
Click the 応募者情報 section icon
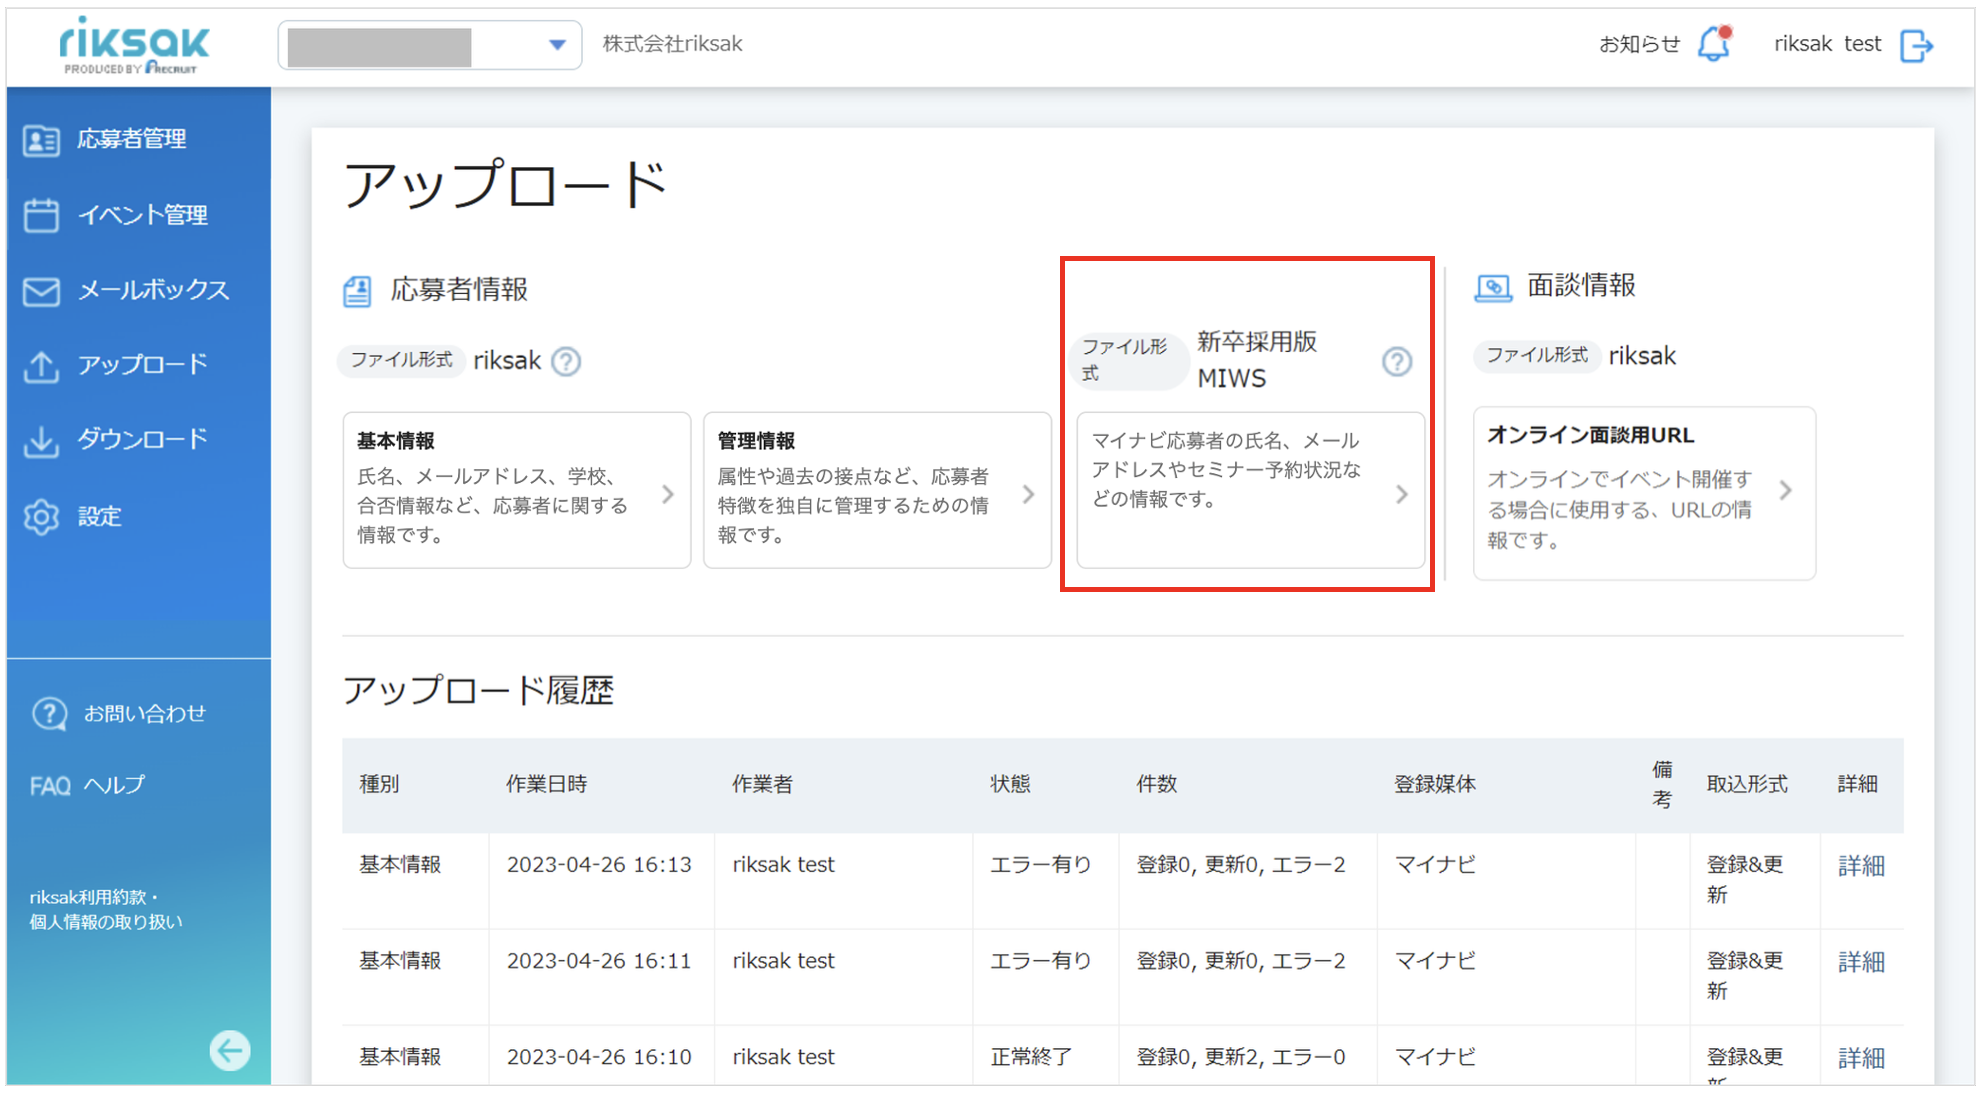357,291
